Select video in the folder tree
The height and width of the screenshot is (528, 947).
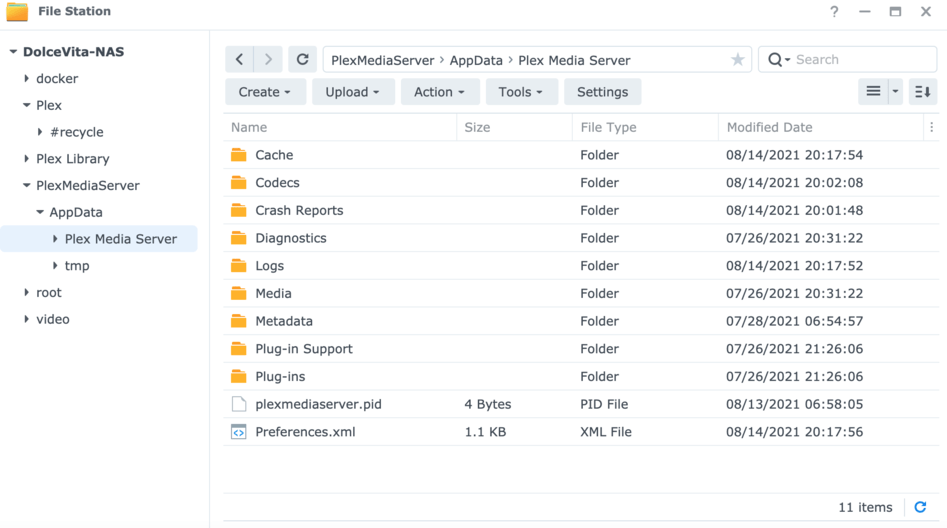coord(53,319)
